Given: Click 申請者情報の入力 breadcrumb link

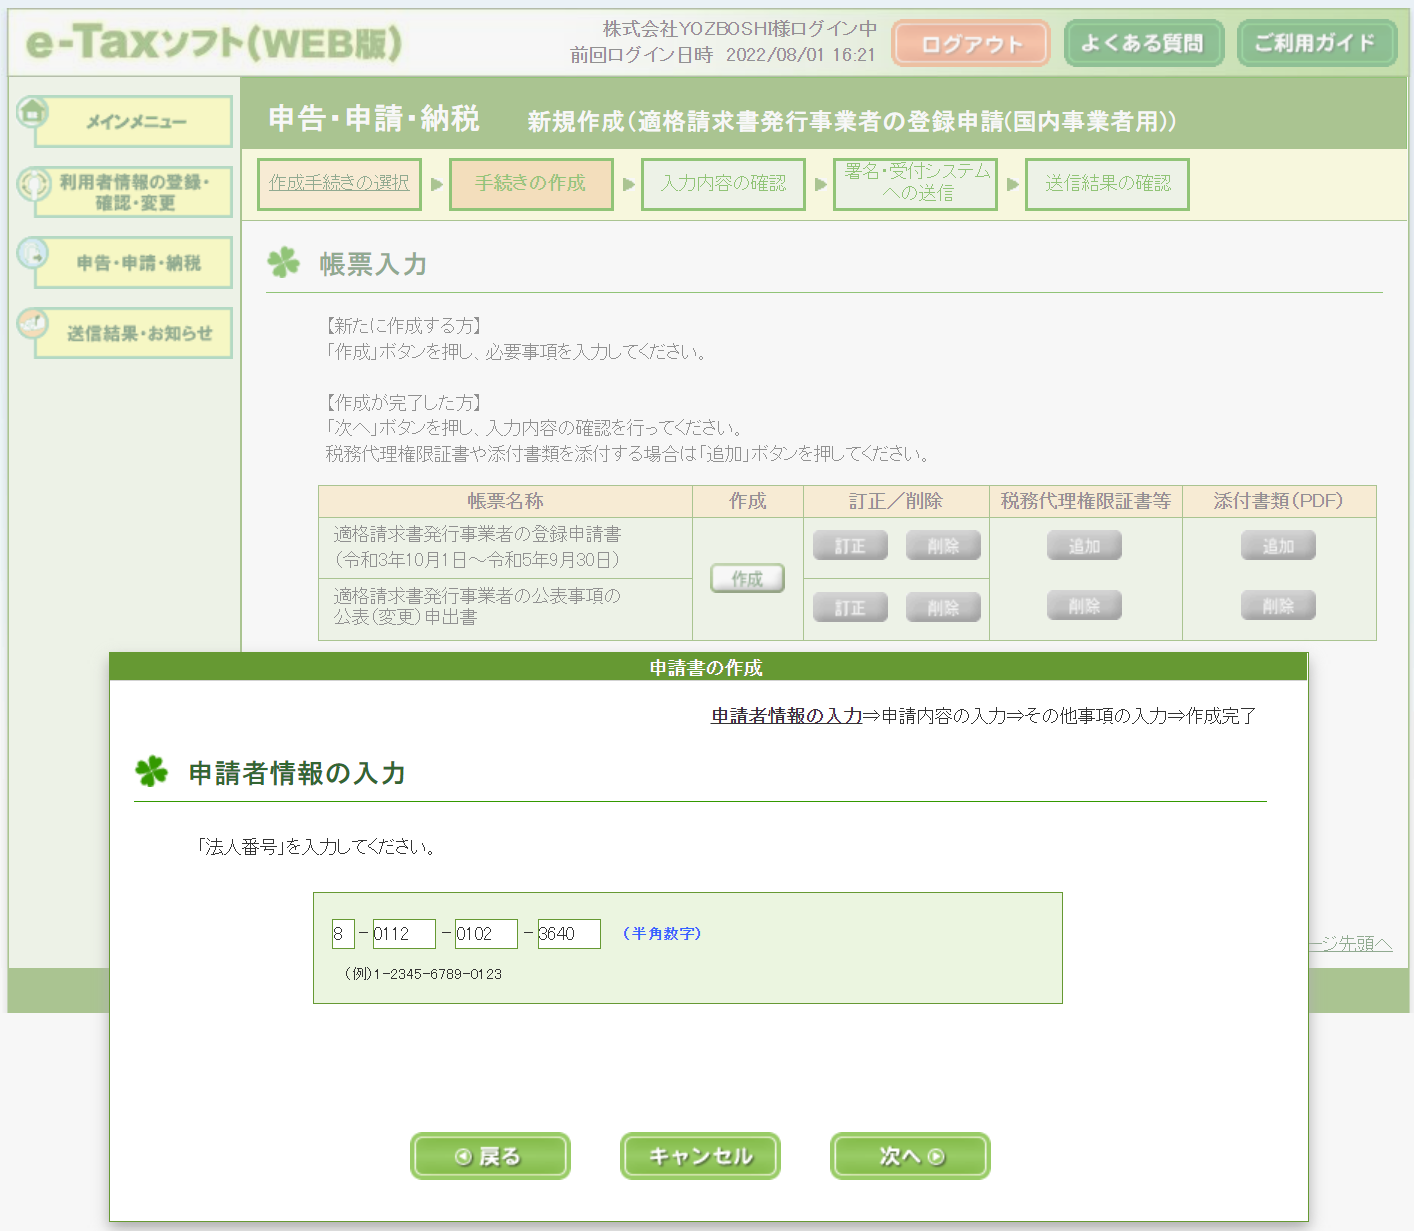Looking at the screenshot, I should click(x=786, y=716).
